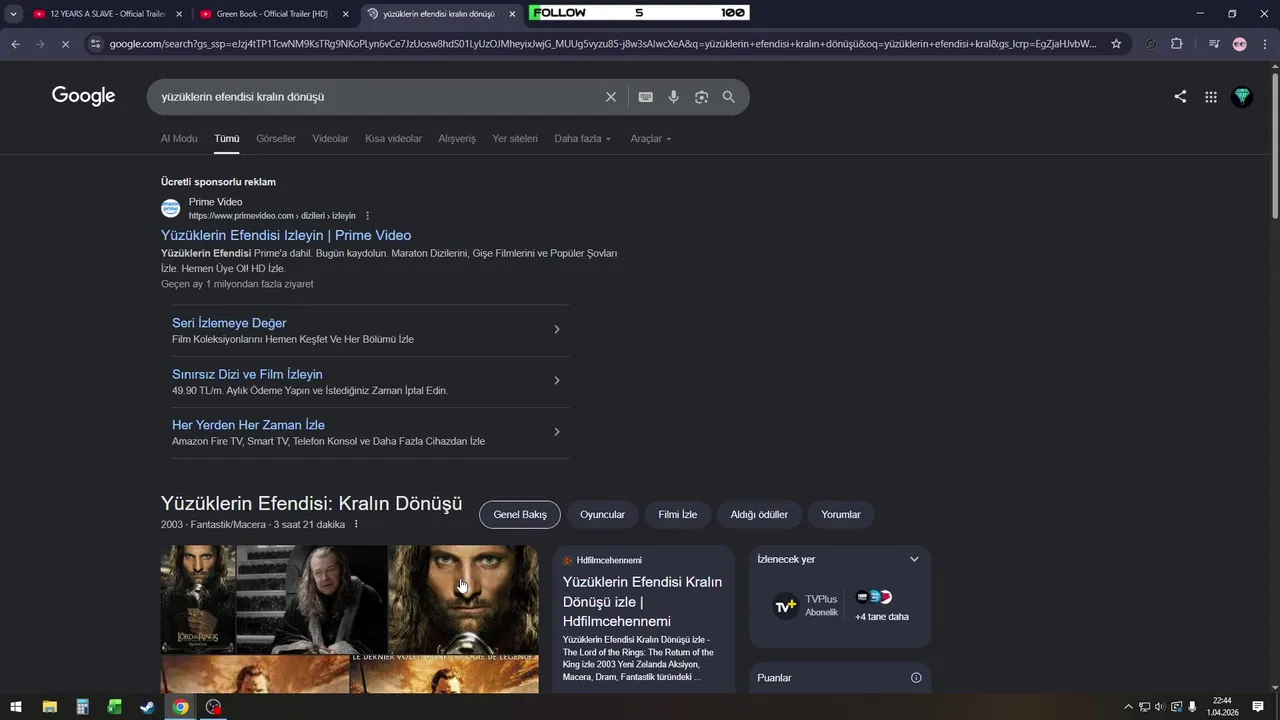Select the Genel Bakış chip

(x=520, y=515)
